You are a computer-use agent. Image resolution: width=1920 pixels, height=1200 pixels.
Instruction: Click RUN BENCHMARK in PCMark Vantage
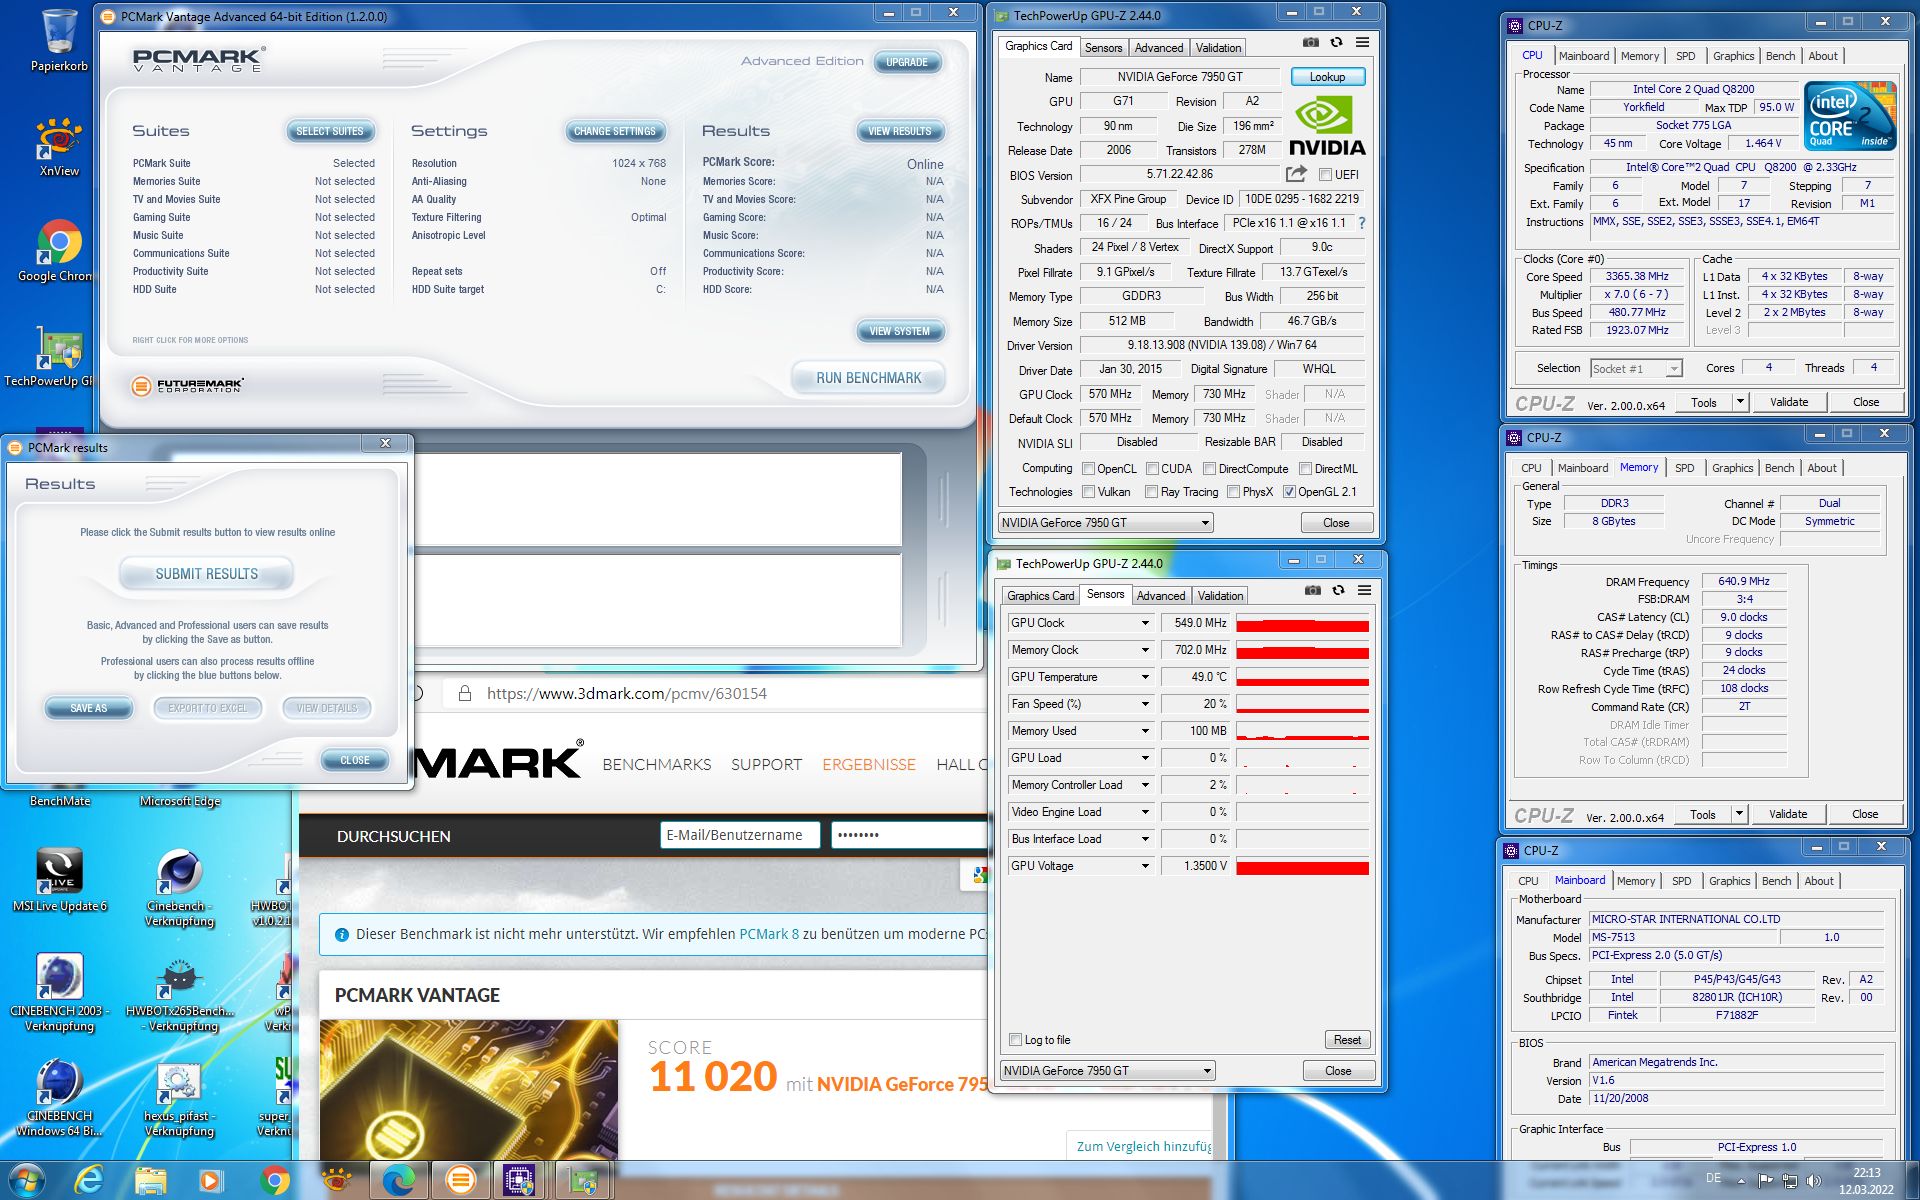(x=868, y=378)
